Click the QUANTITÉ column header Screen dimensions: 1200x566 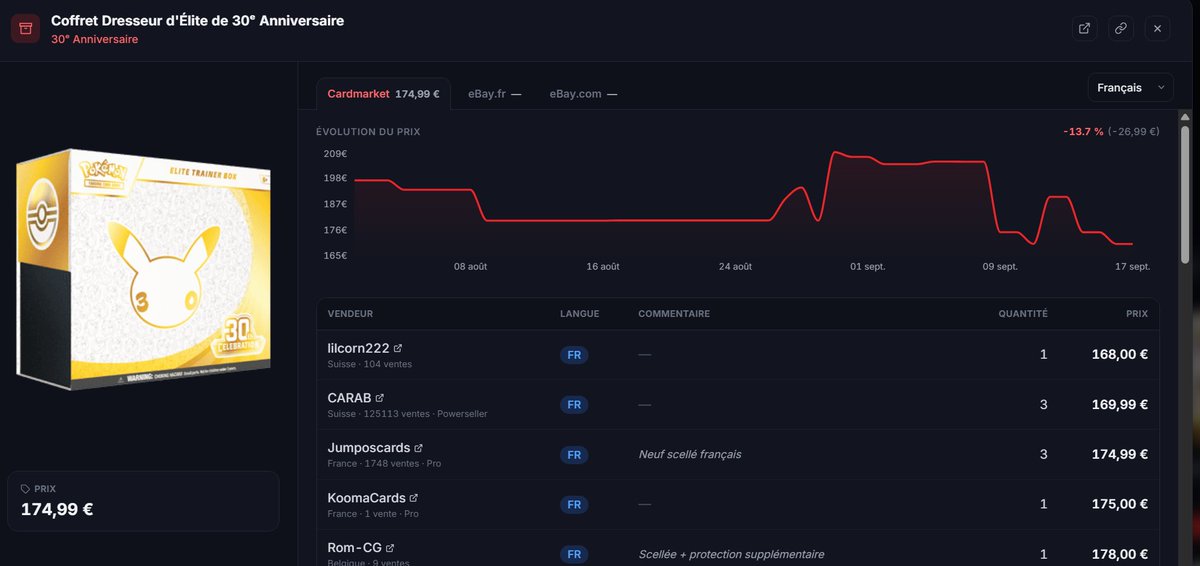click(x=1023, y=314)
